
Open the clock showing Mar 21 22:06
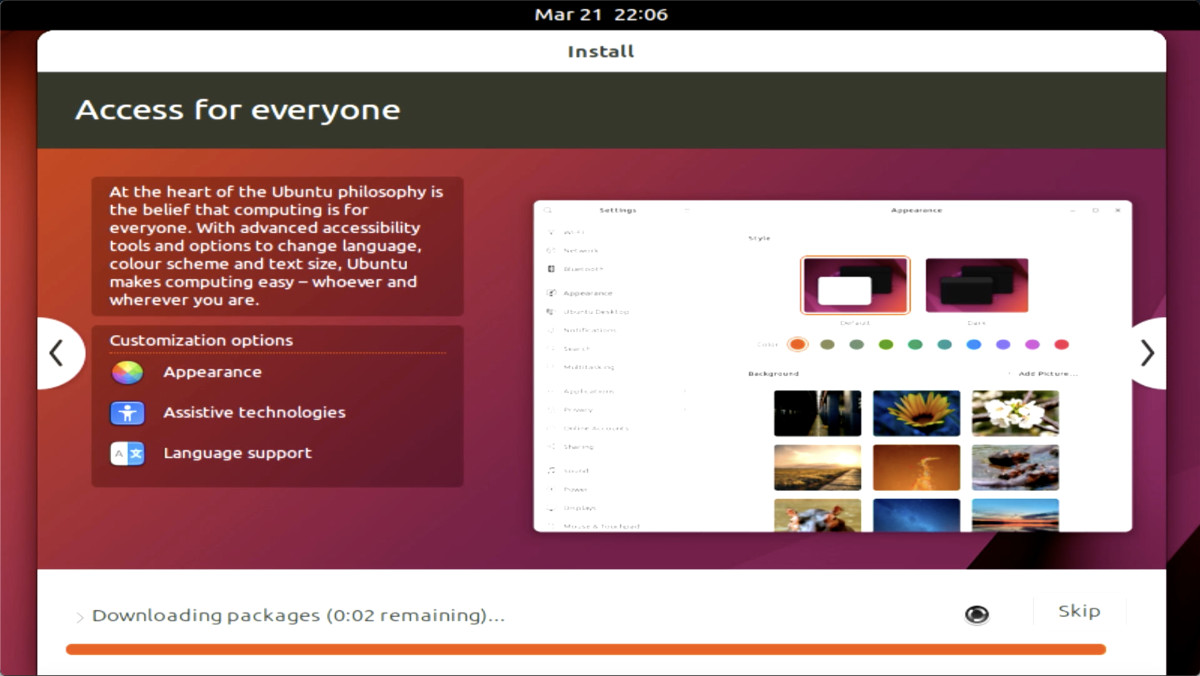(601, 14)
